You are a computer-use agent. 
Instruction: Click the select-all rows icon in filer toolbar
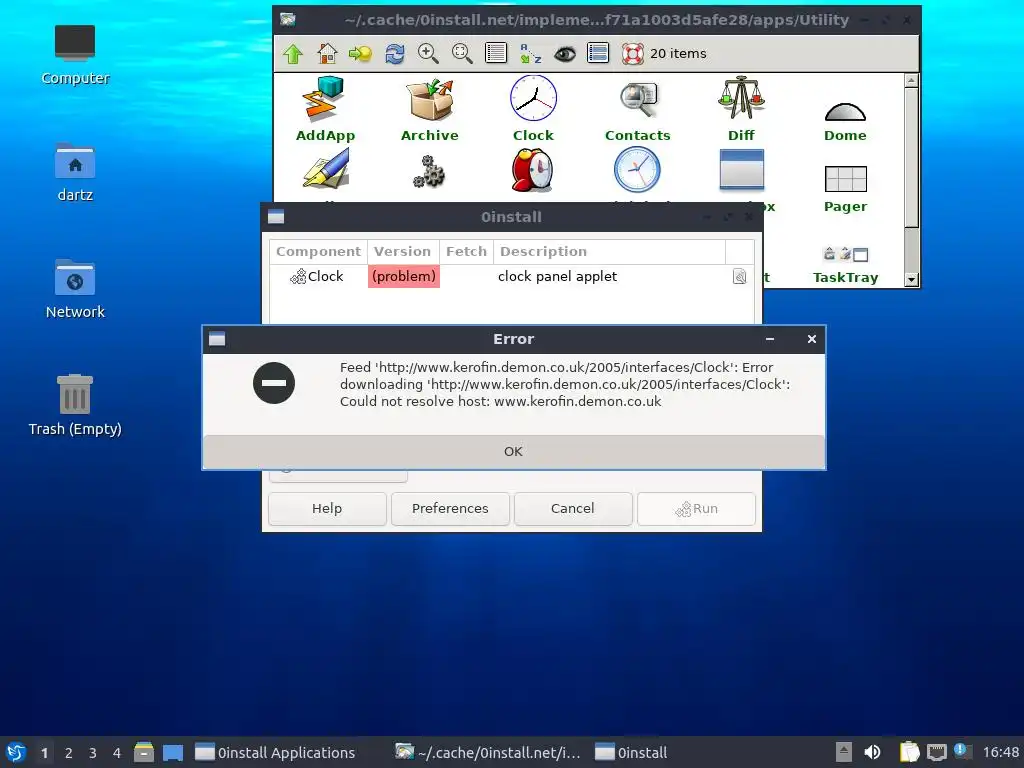[x=598, y=54]
